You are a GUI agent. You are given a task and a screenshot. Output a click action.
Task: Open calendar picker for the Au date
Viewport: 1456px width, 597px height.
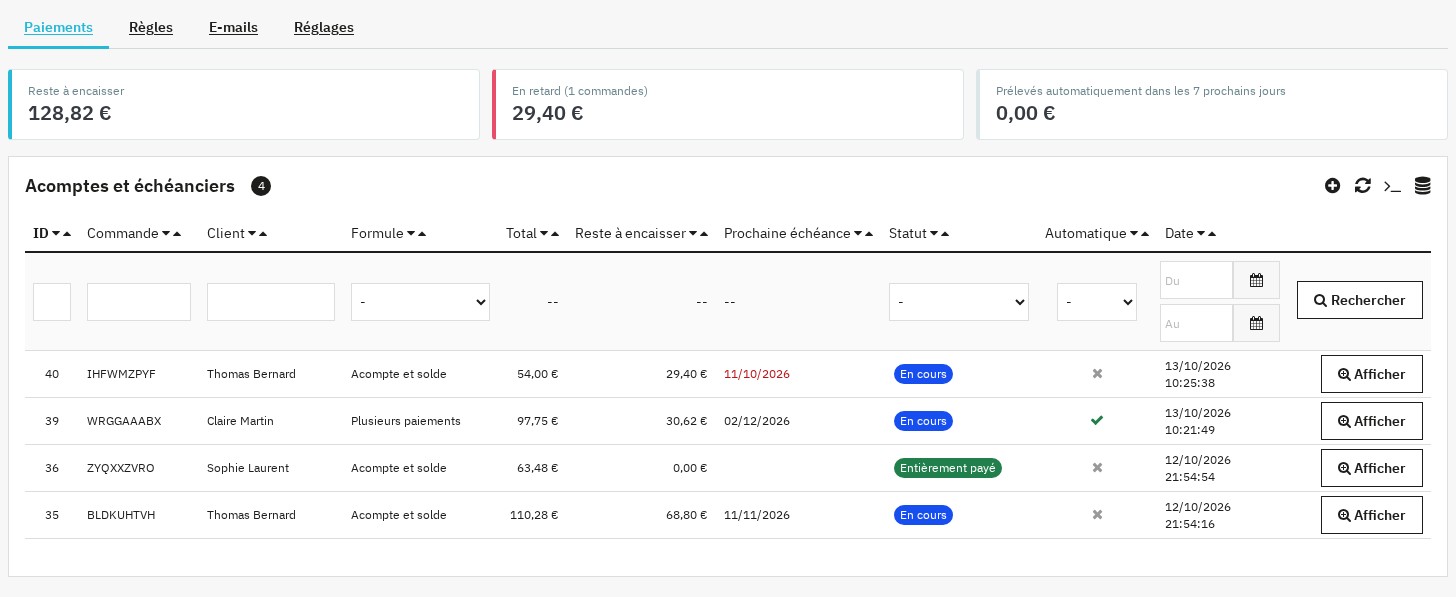tap(1256, 323)
